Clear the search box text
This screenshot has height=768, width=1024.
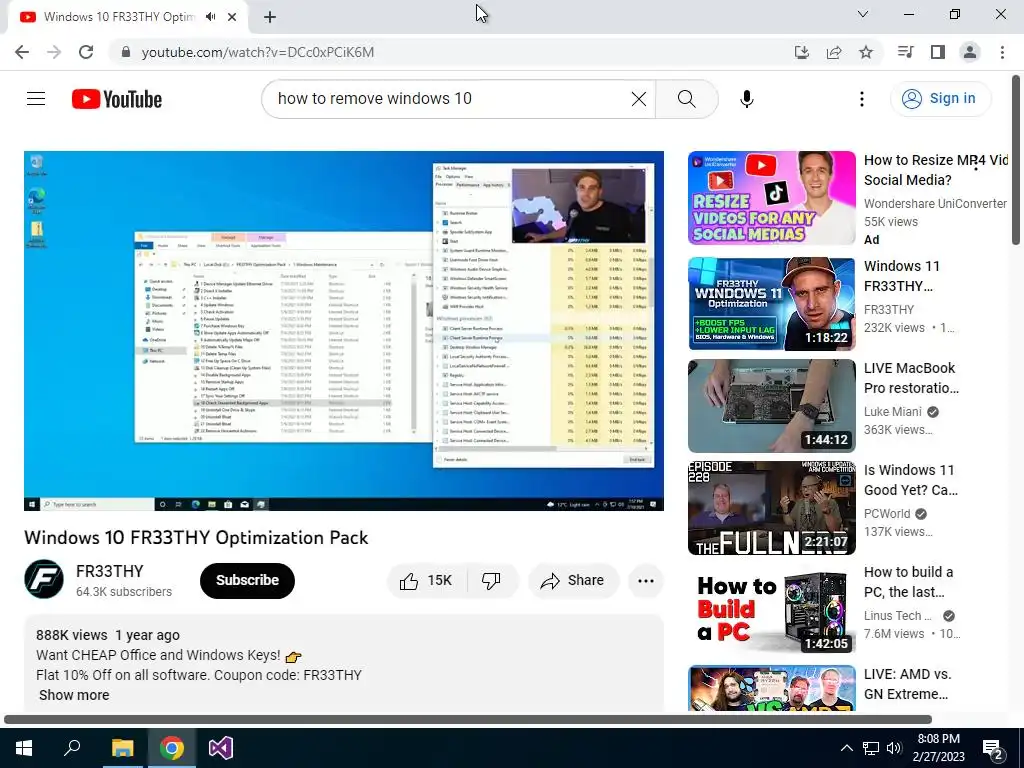pyautogui.click(x=639, y=99)
